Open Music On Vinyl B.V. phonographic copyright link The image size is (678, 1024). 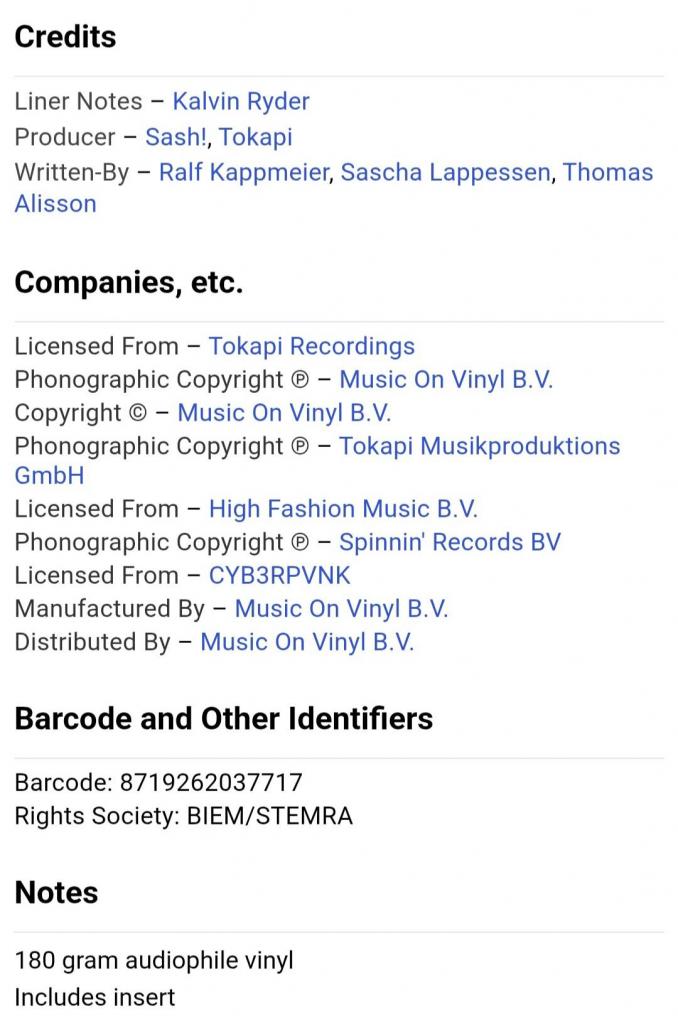pos(446,379)
